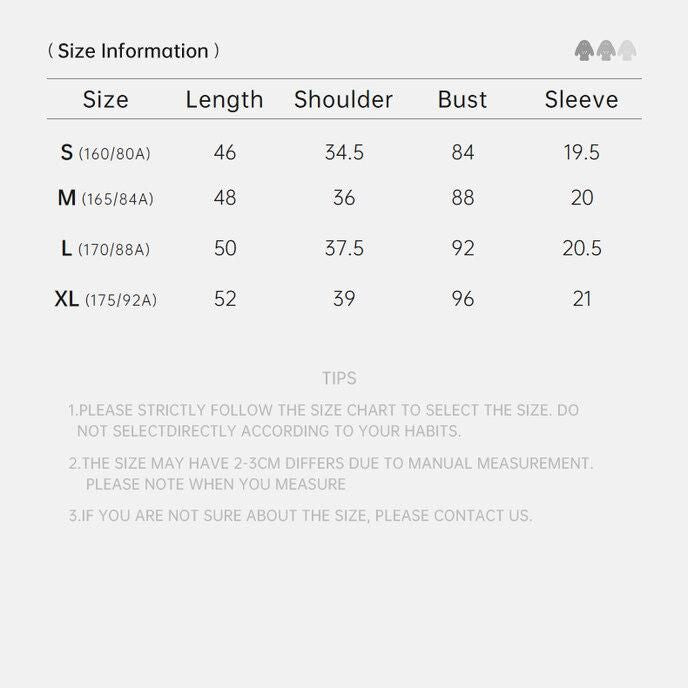Click the Bust column header
The image size is (688, 688).
pos(462,100)
